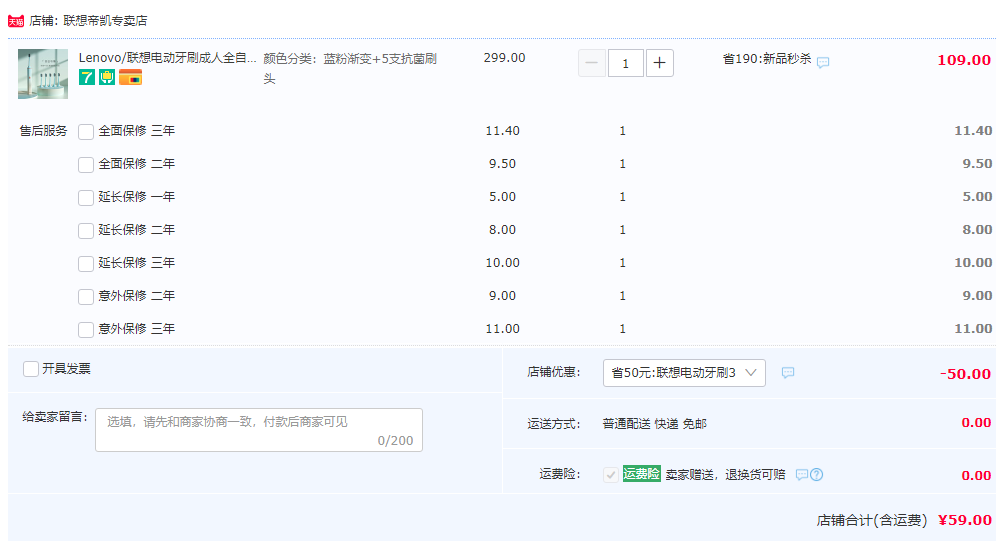This screenshot has height=541, width=996.
Task: Click the 运费险 shipping insurance checkbox
Action: click(x=610, y=474)
